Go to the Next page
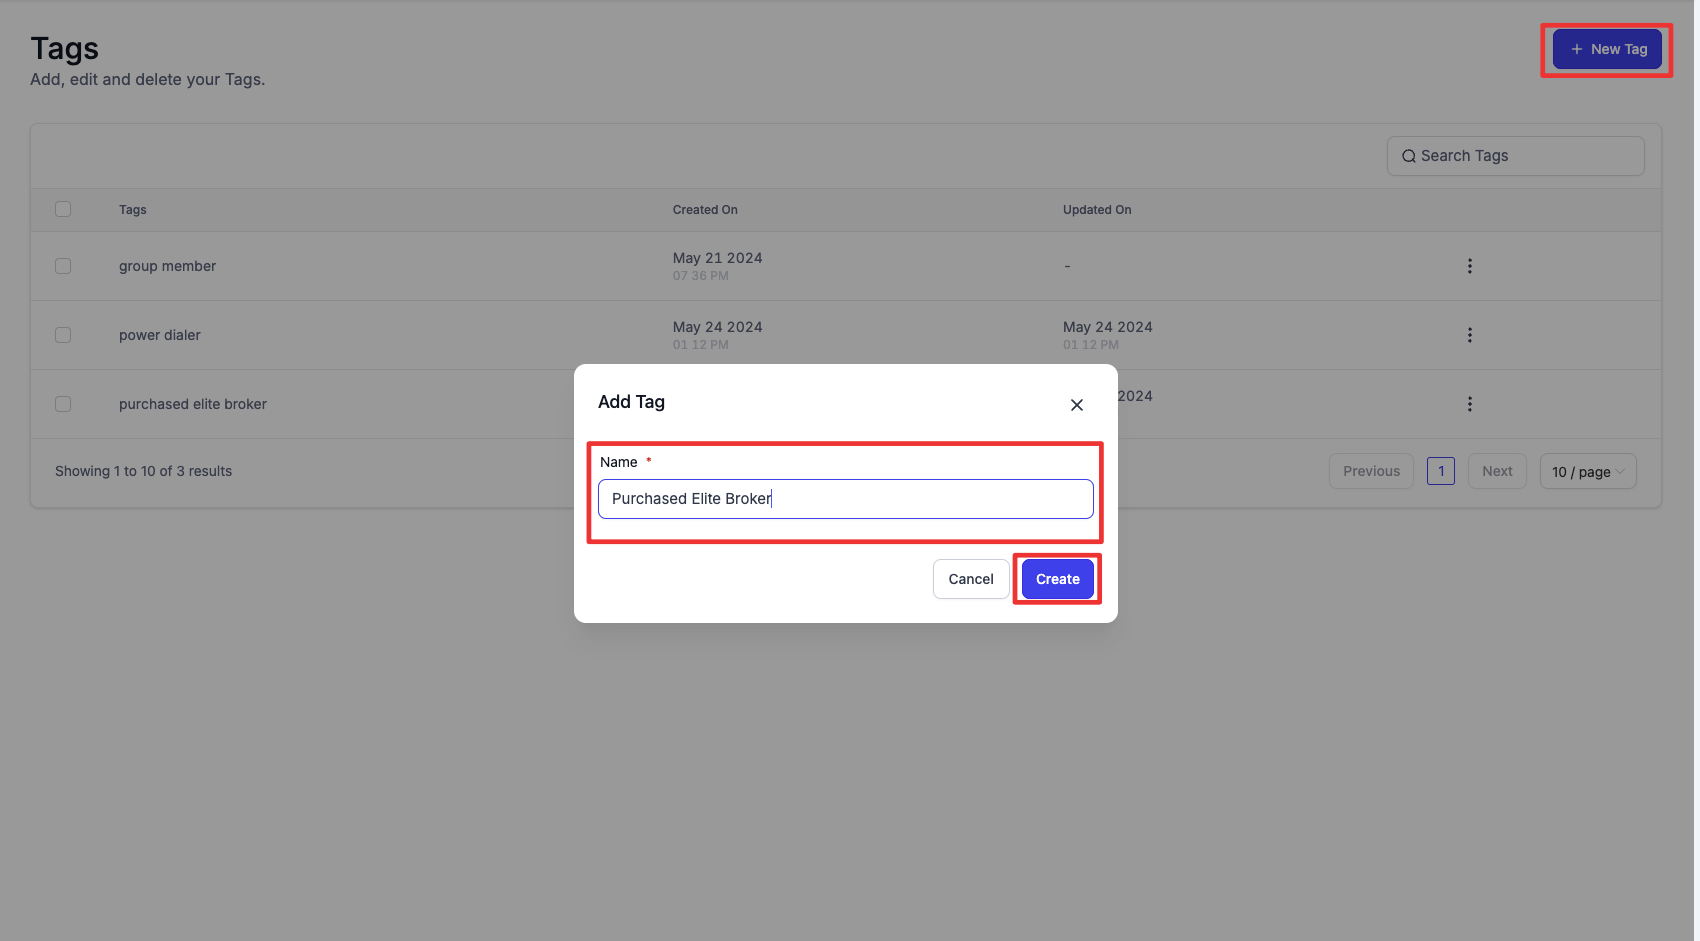The width and height of the screenshot is (1700, 941). [x=1497, y=471]
